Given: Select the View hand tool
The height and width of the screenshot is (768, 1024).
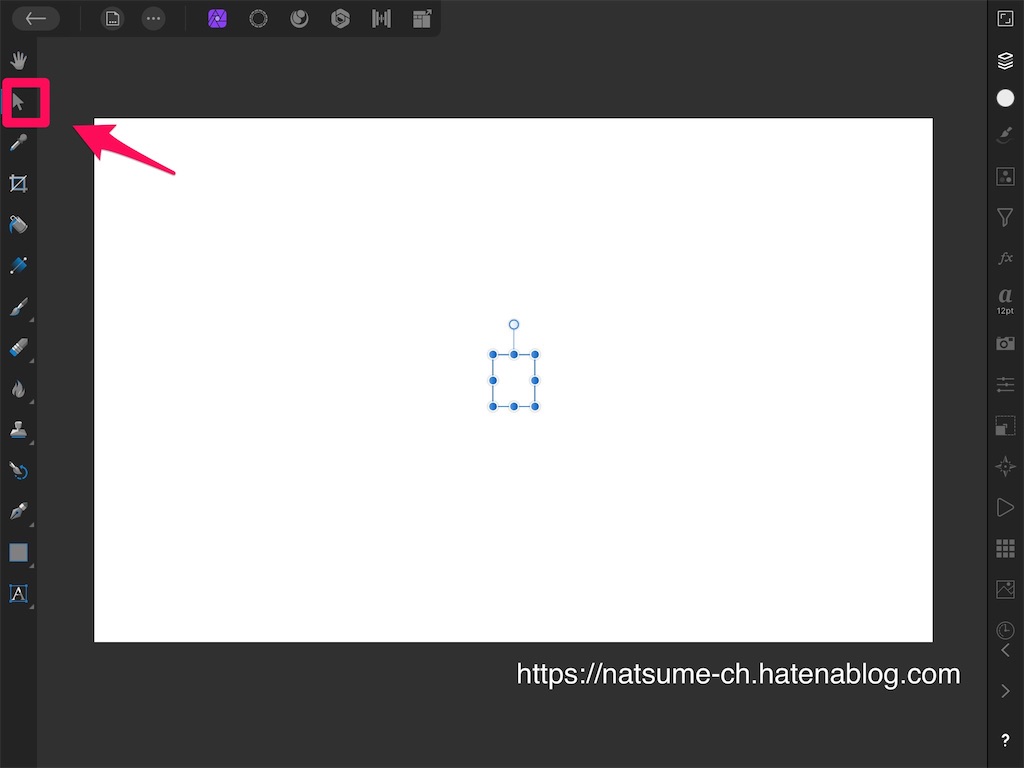Looking at the screenshot, I should point(18,61).
